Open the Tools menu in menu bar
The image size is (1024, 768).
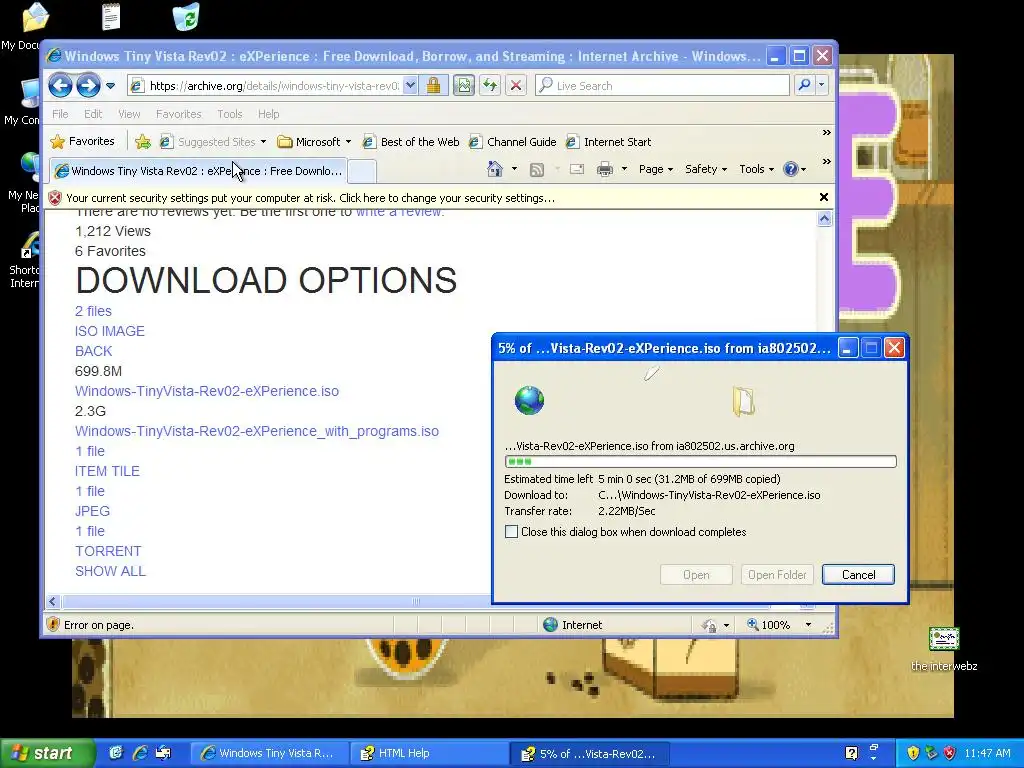click(230, 114)
